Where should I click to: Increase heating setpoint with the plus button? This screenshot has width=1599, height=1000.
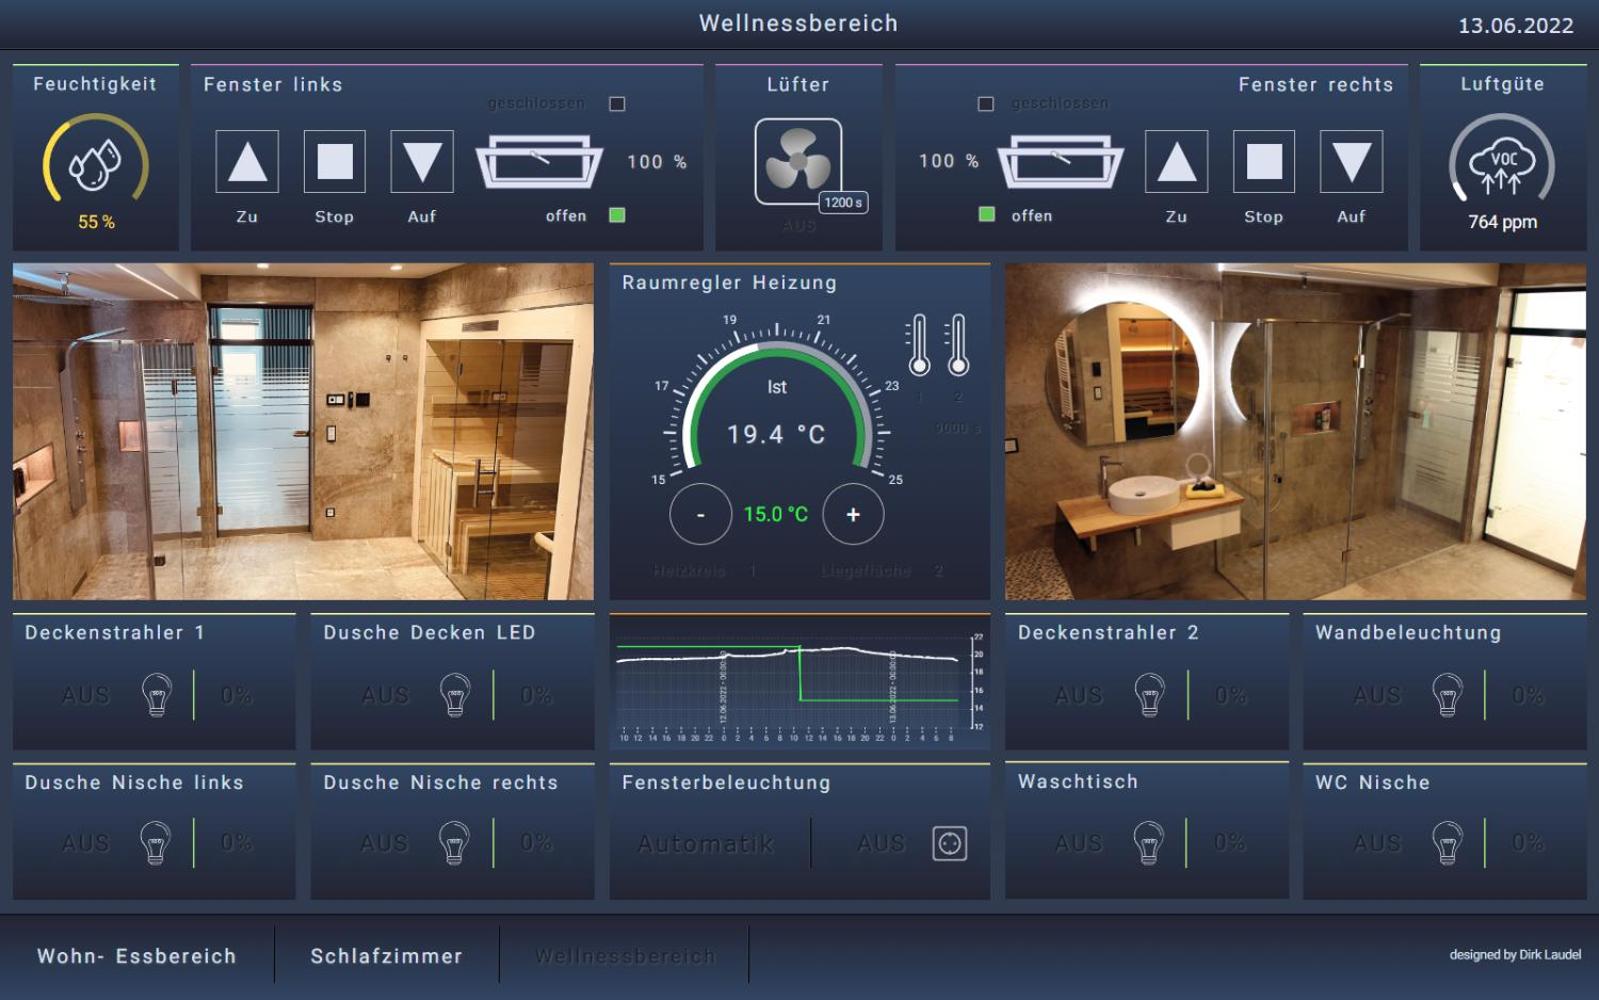pos(853,514)
